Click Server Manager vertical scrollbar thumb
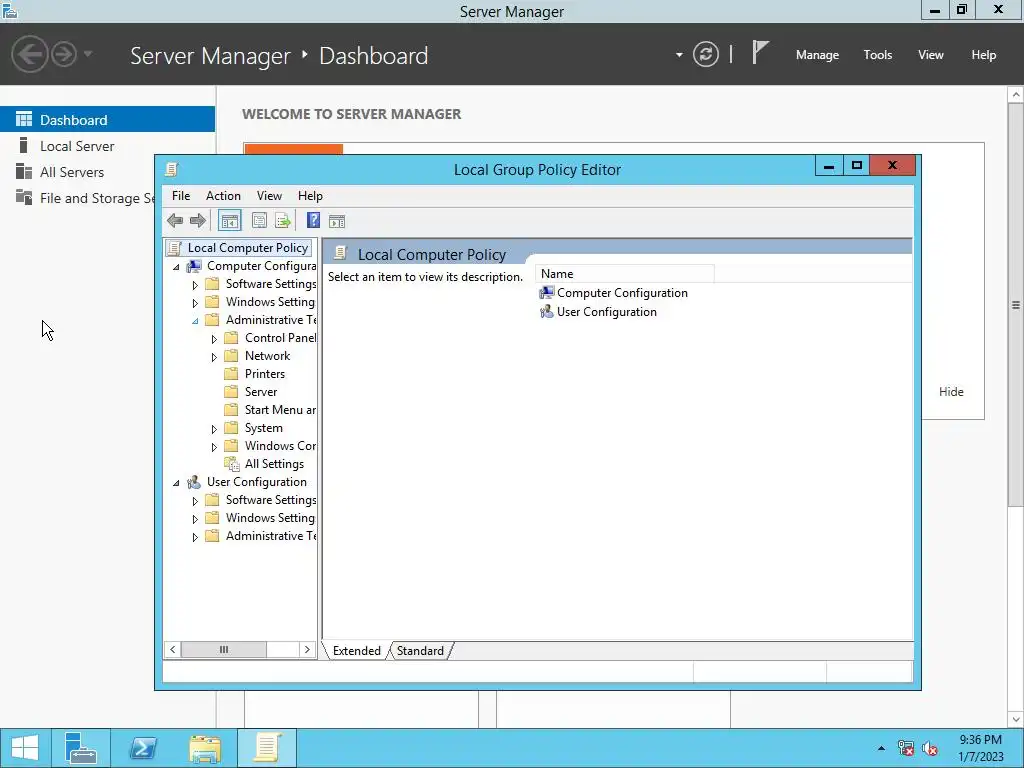Screen dimensions: 1024x768 (1016, 304)
